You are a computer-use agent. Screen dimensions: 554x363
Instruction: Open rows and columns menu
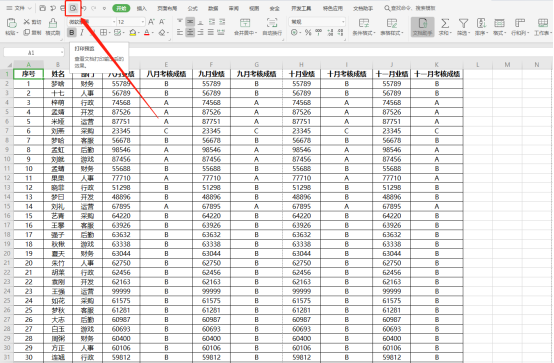[520, 27]
